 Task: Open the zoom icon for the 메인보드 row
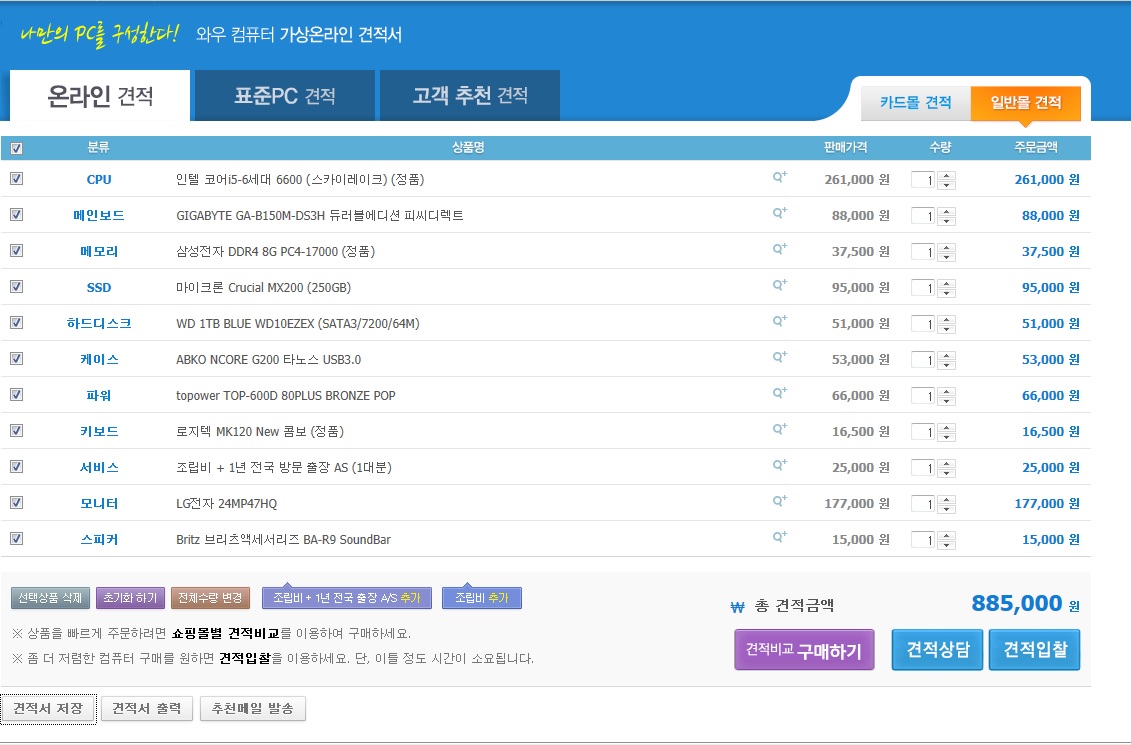[780, 214]
